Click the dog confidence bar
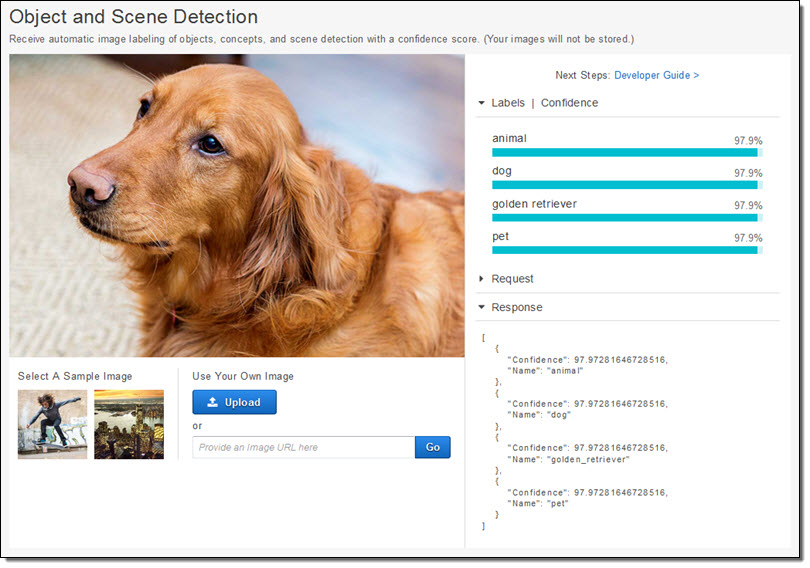The height and width of the screenshot is (568, 810). [625, 185]
